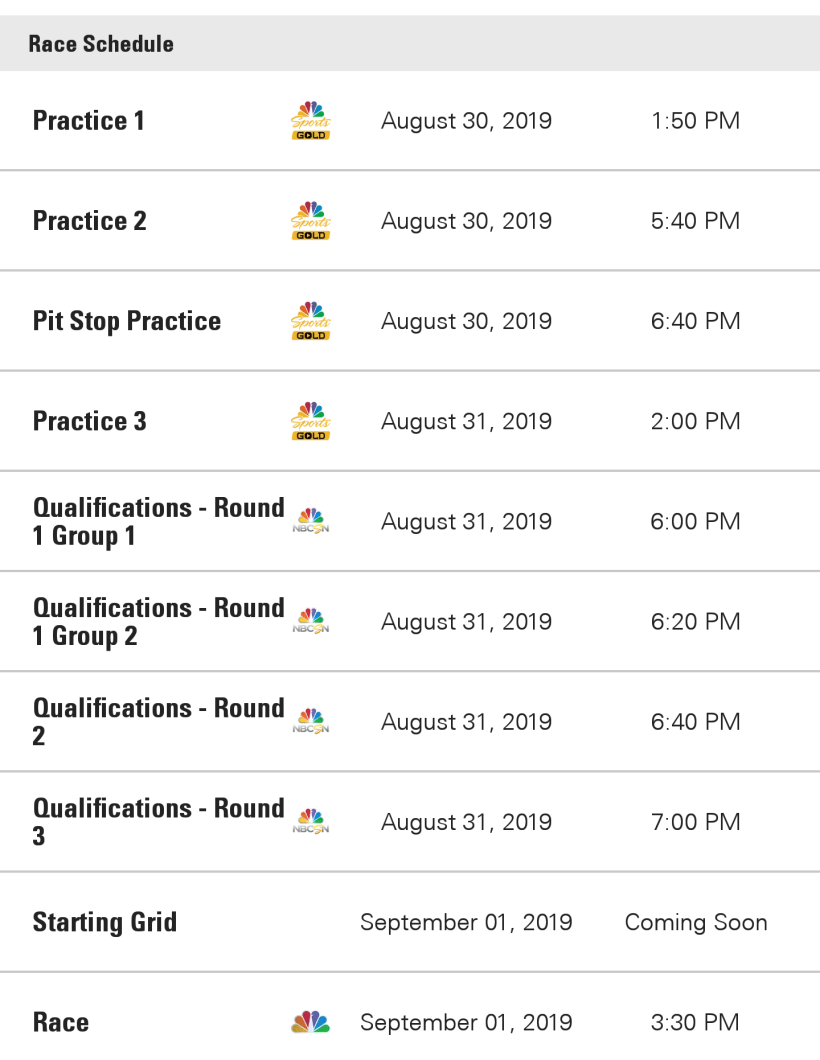Click the 3:30 PM race start time

pos(695,1022)
